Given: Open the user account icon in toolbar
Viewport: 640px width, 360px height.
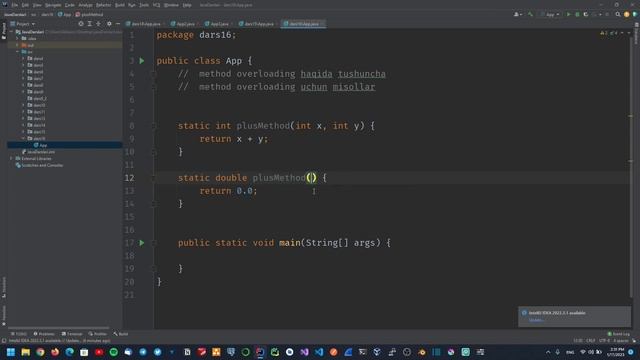Looking at the screenshot, I should coord(518,14).
